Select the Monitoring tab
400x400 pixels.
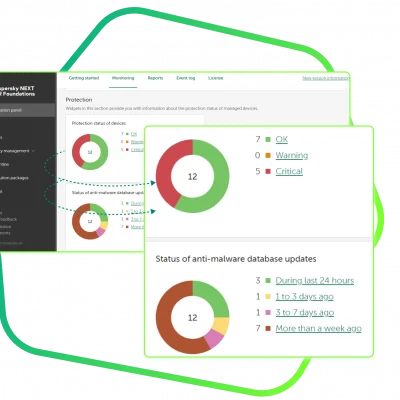[x=123, y=78]
